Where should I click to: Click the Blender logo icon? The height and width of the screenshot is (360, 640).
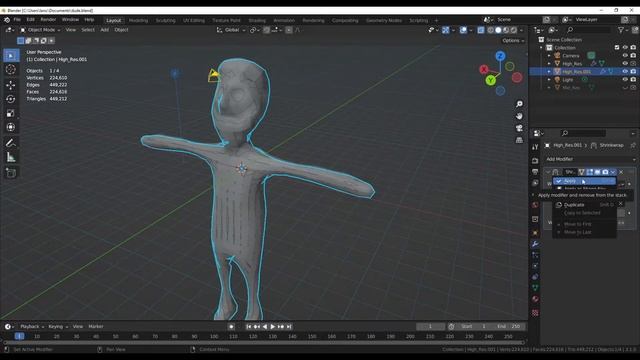point(7,20)
